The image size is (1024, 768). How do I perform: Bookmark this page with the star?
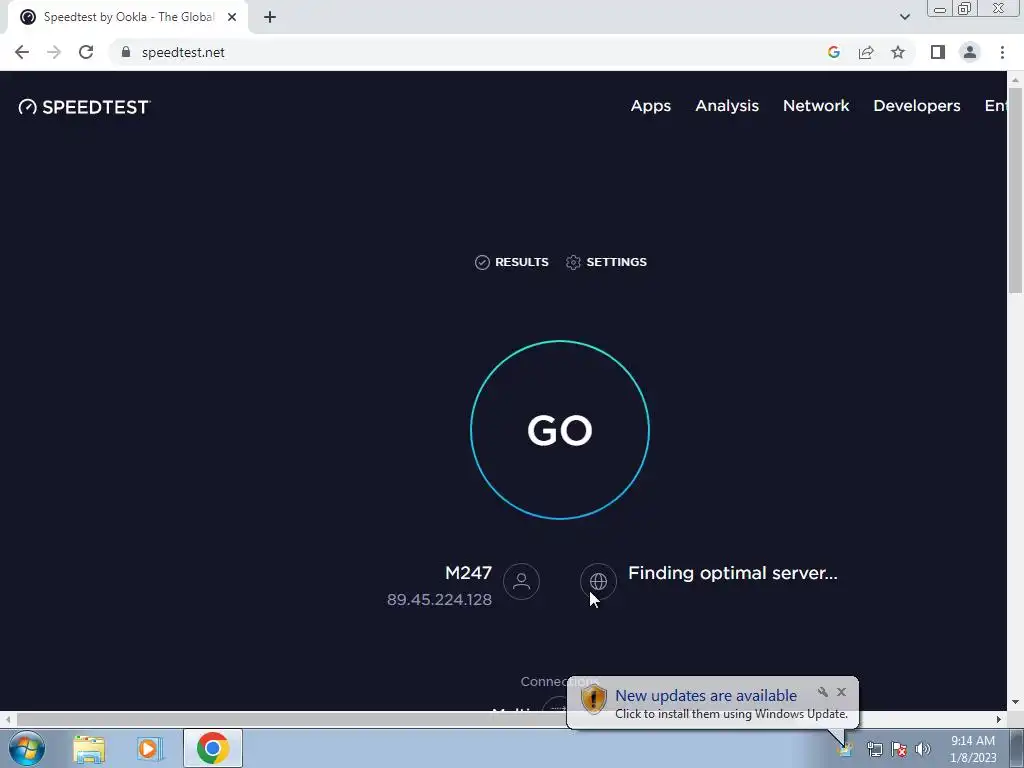click(898, 52)
